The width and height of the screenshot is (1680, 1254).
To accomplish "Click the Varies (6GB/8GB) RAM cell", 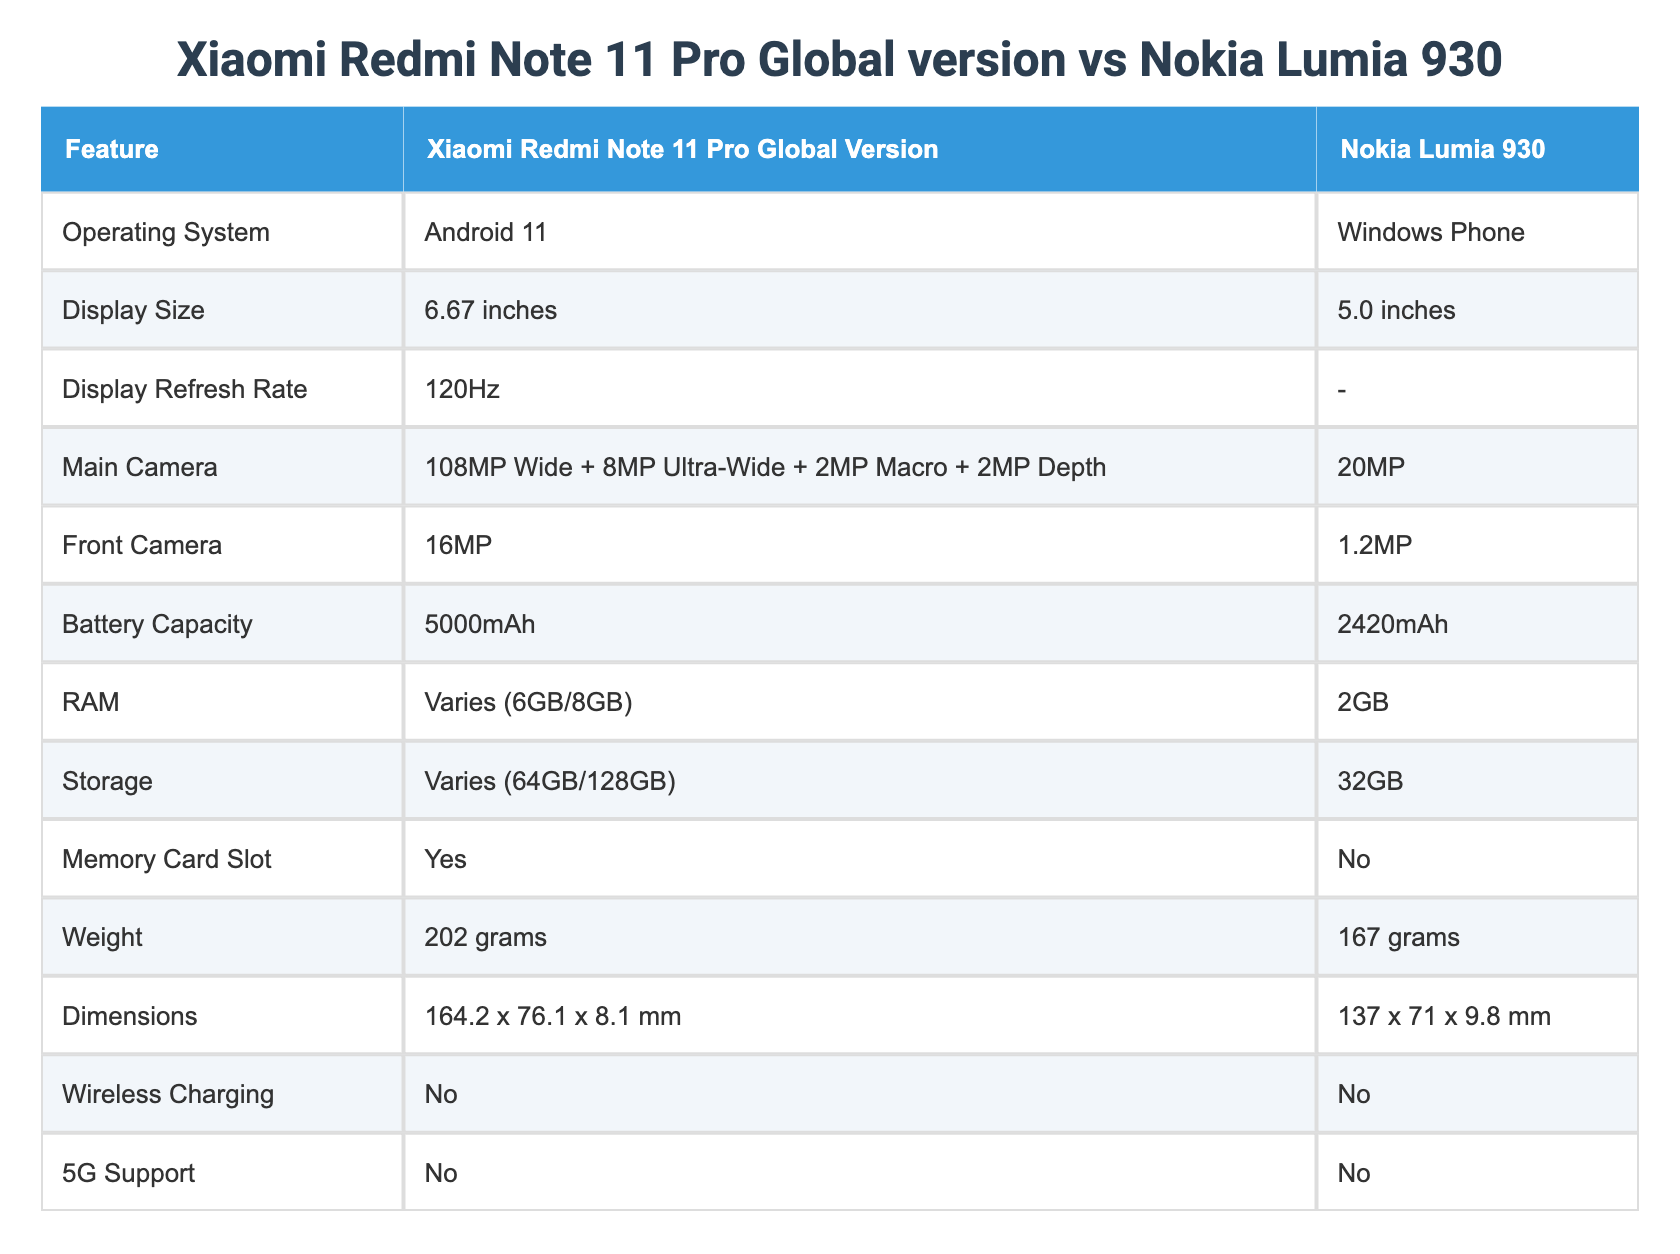I will tap(528, 702).
